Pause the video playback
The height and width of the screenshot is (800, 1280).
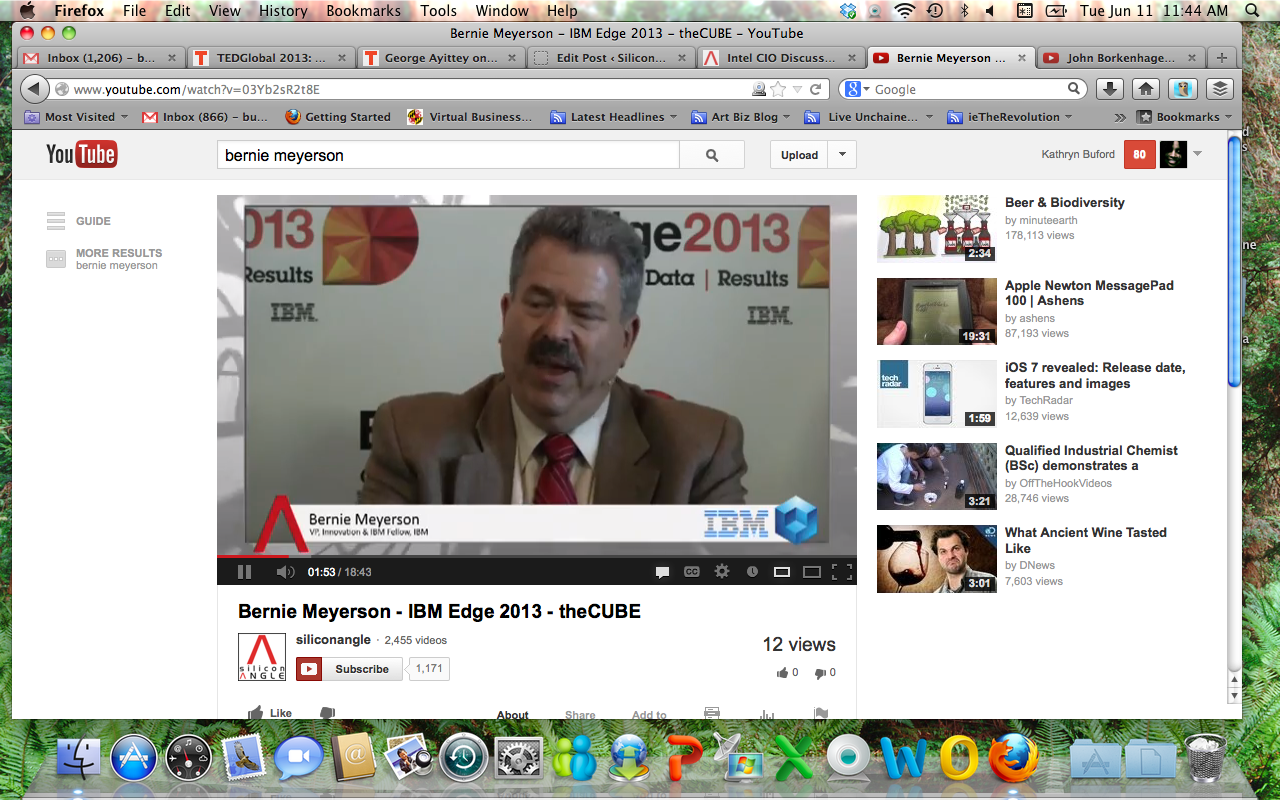pos(244,572)
